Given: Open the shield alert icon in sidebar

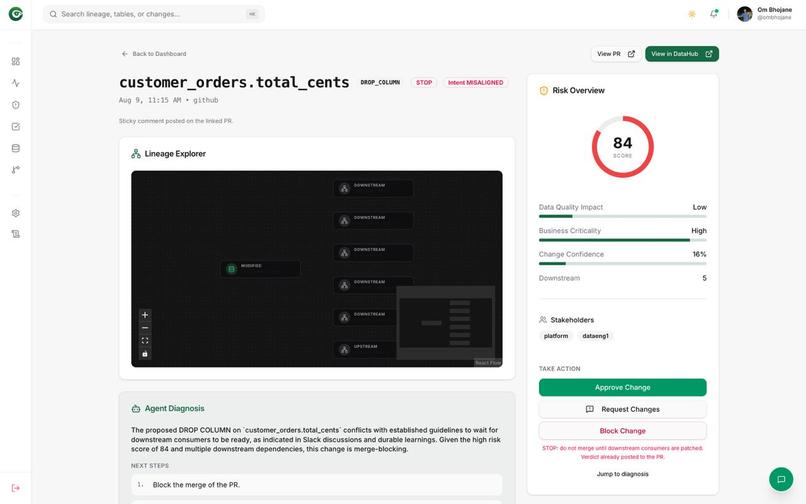Looking at the screenshot, I should click(x=16, y=105).
